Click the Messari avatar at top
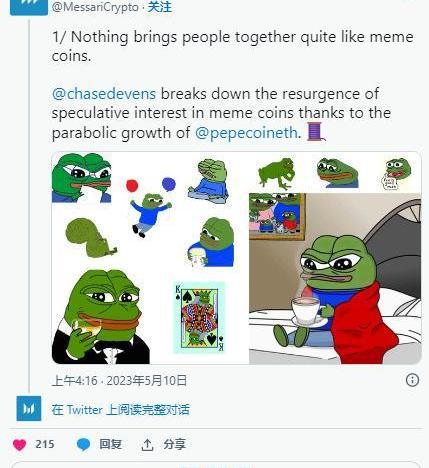 (x=29, y=7)
